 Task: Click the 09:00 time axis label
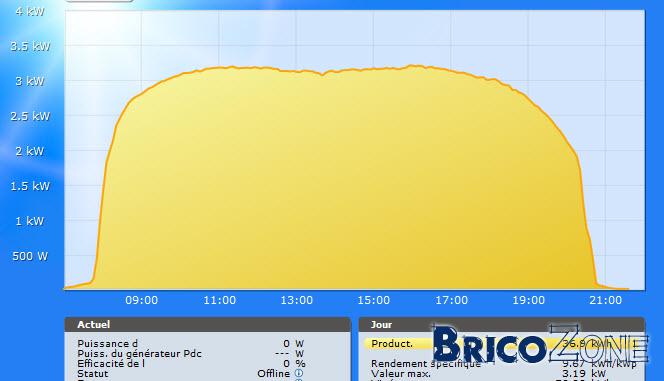point(141,300)
